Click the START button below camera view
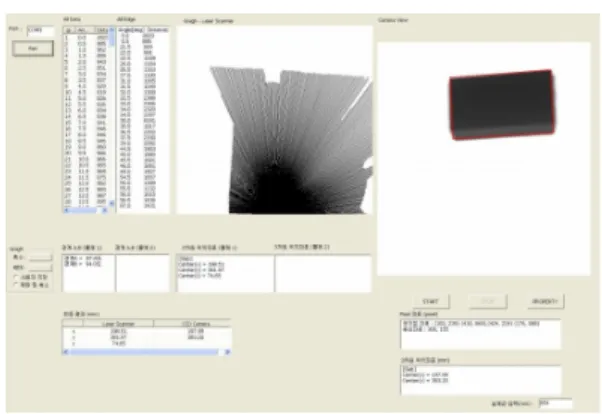The width and height of the screenshot is (602, 414). click(430, 301)
